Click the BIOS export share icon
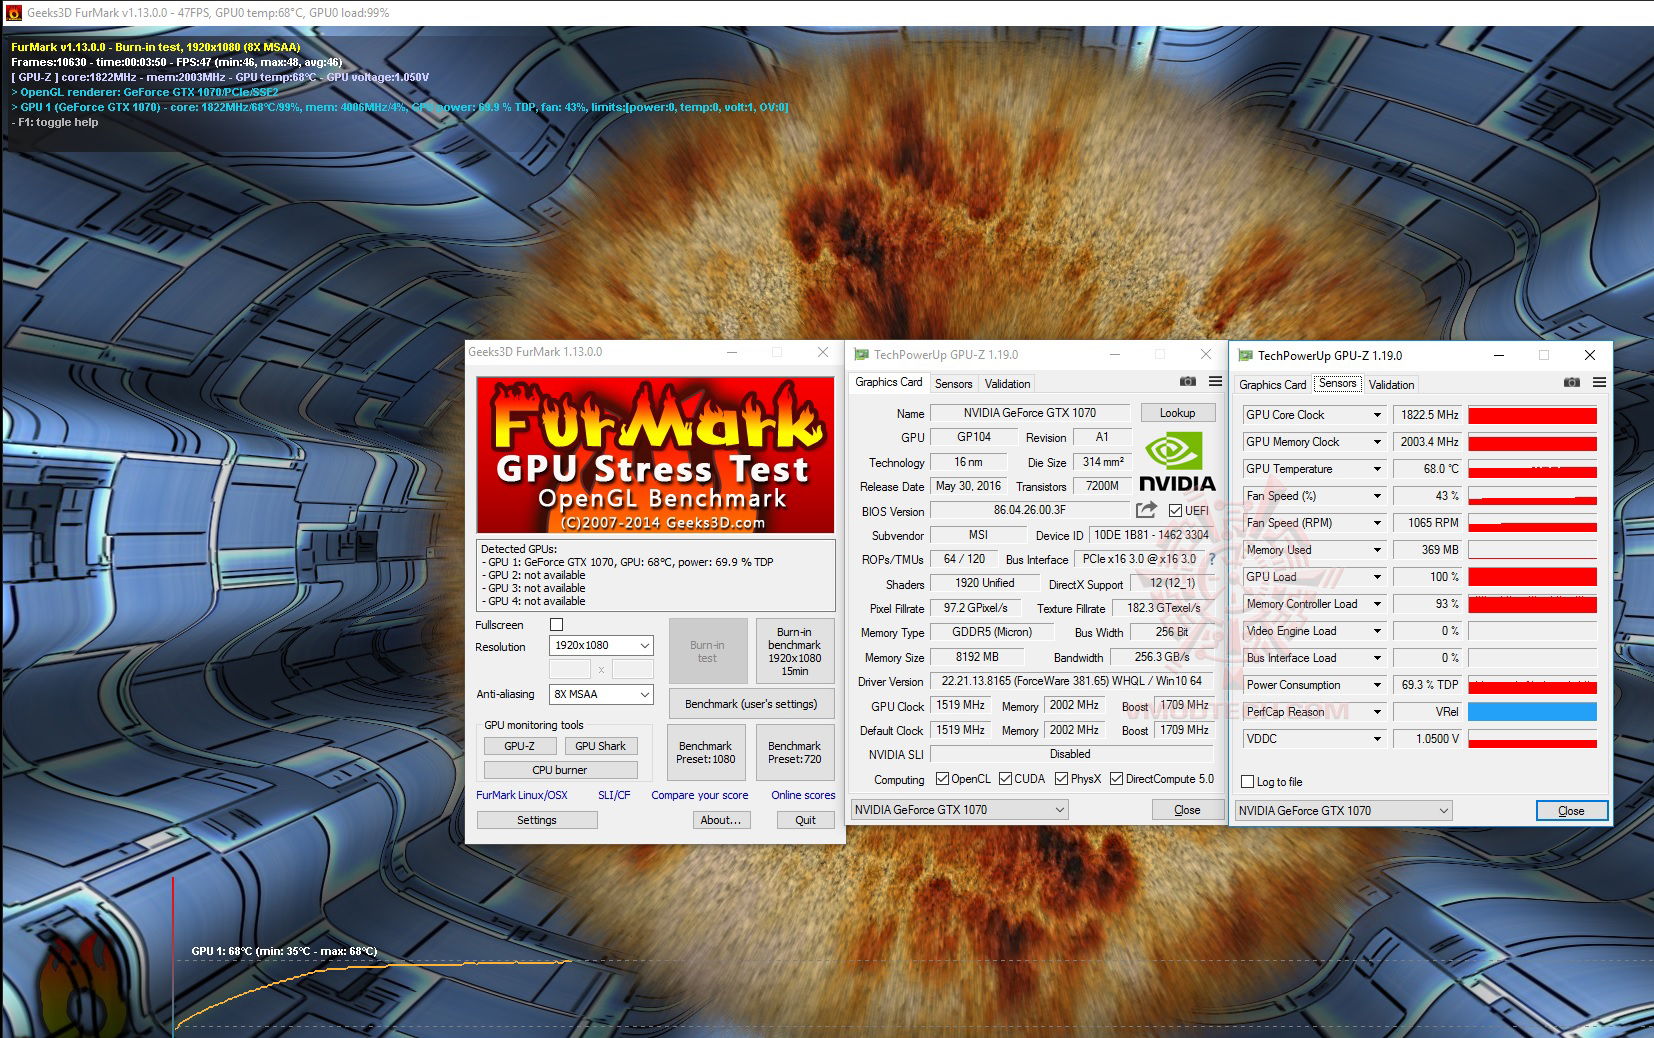The width and height of the screenshot is (1654, 1038). (1146, 510)
